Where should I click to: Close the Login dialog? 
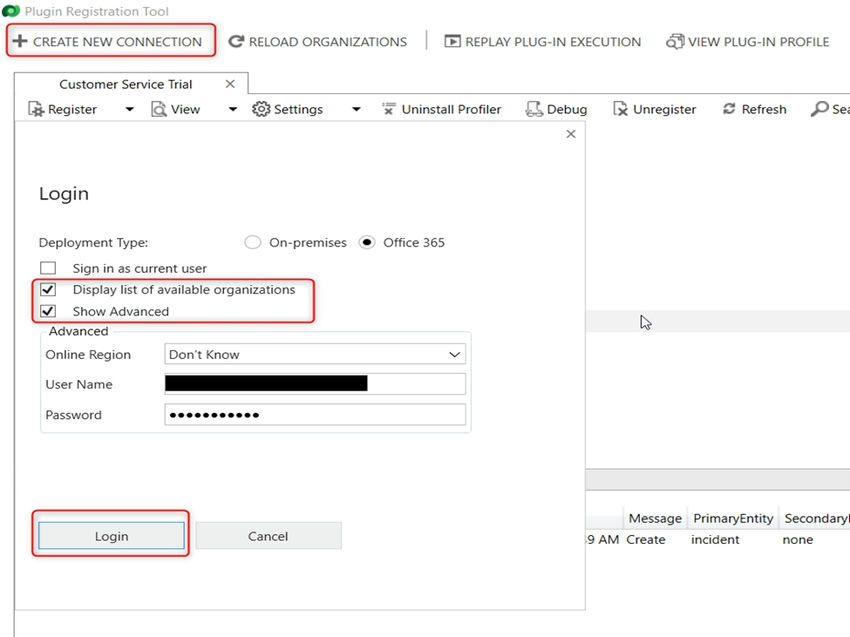coord(571,134)
